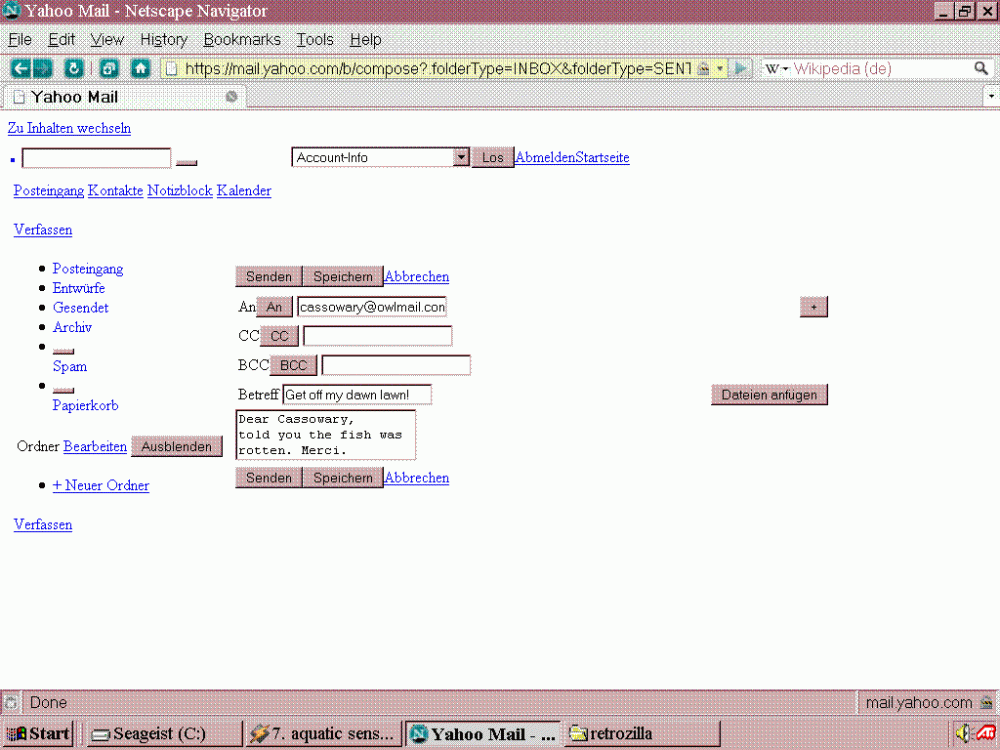Click the Betreff subject input field
This screenshot has height=750, width=1000.
[x=356, y=394]
